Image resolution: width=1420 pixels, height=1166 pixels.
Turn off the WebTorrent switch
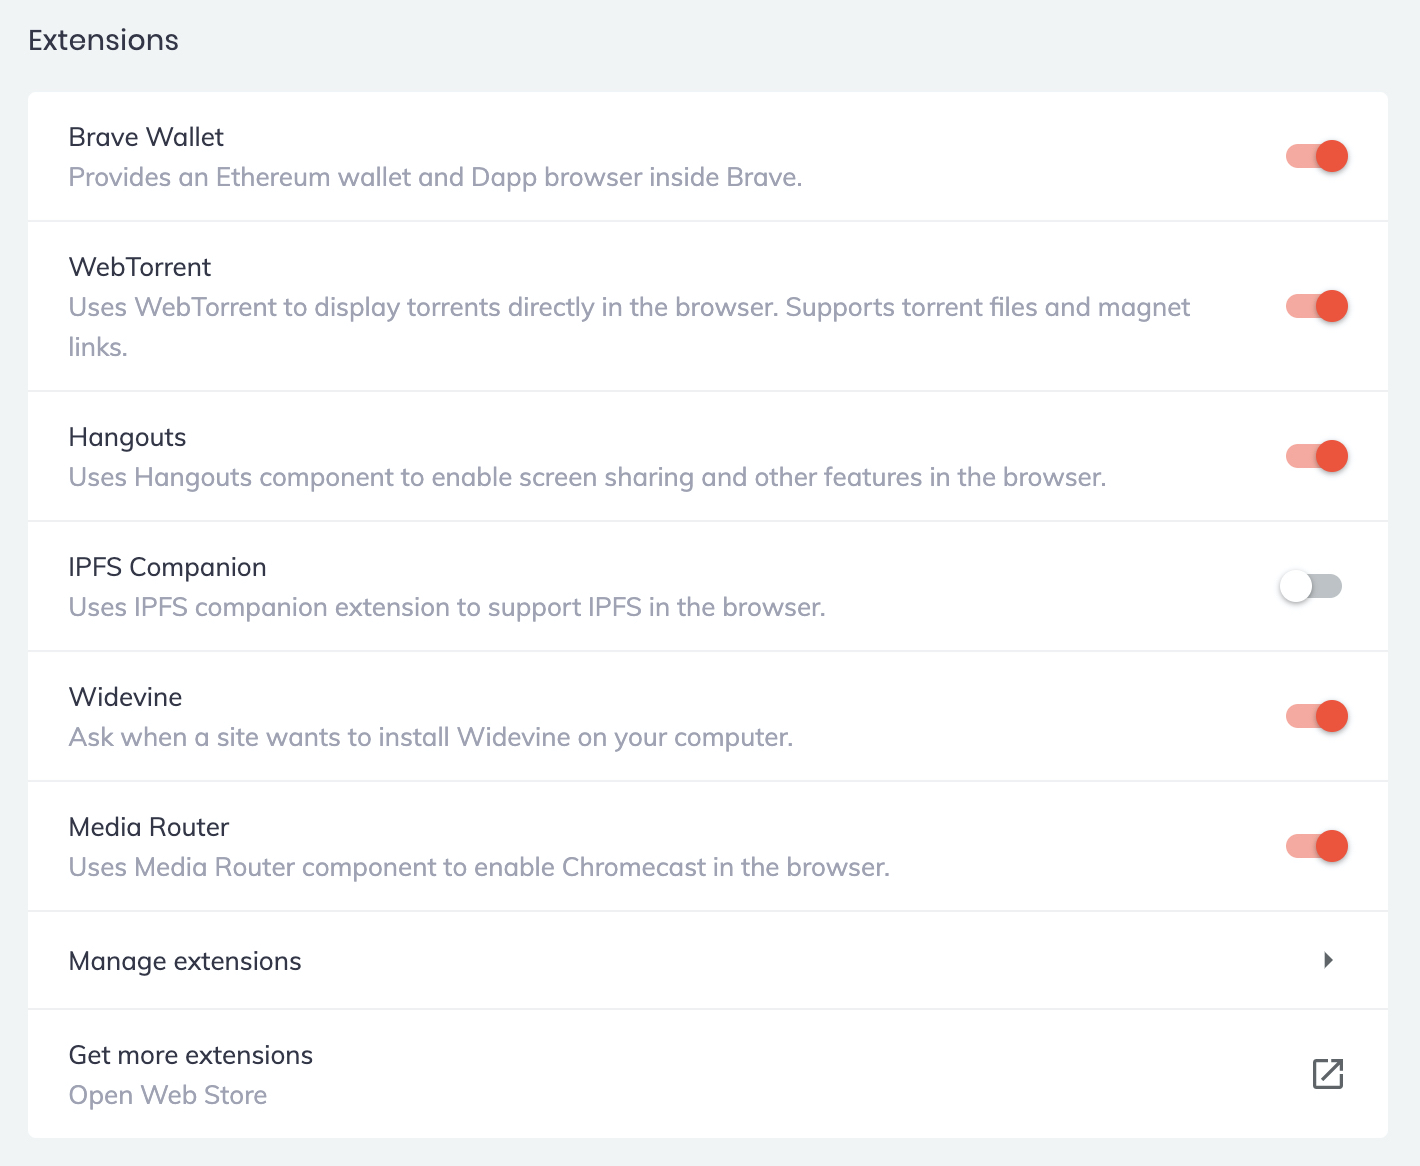pos(1316,306)
